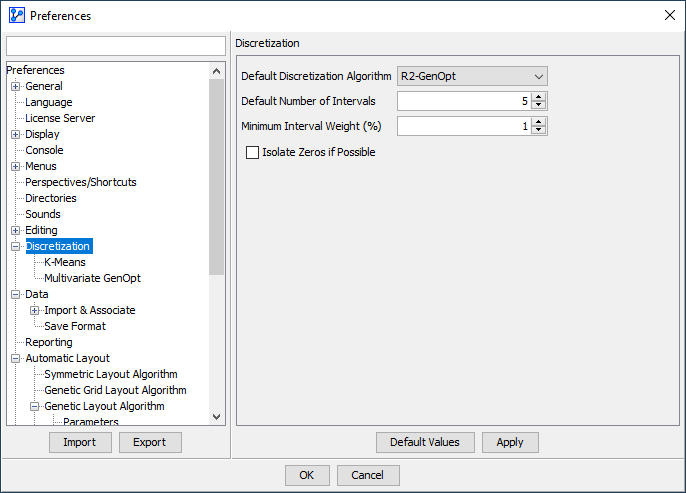
Task: Open Console preferences
Action: coord(44,150)
